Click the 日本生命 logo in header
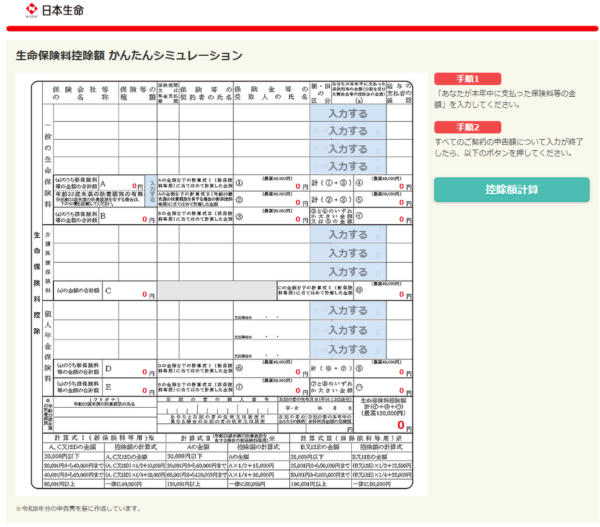600x527 pixels. 55,10
